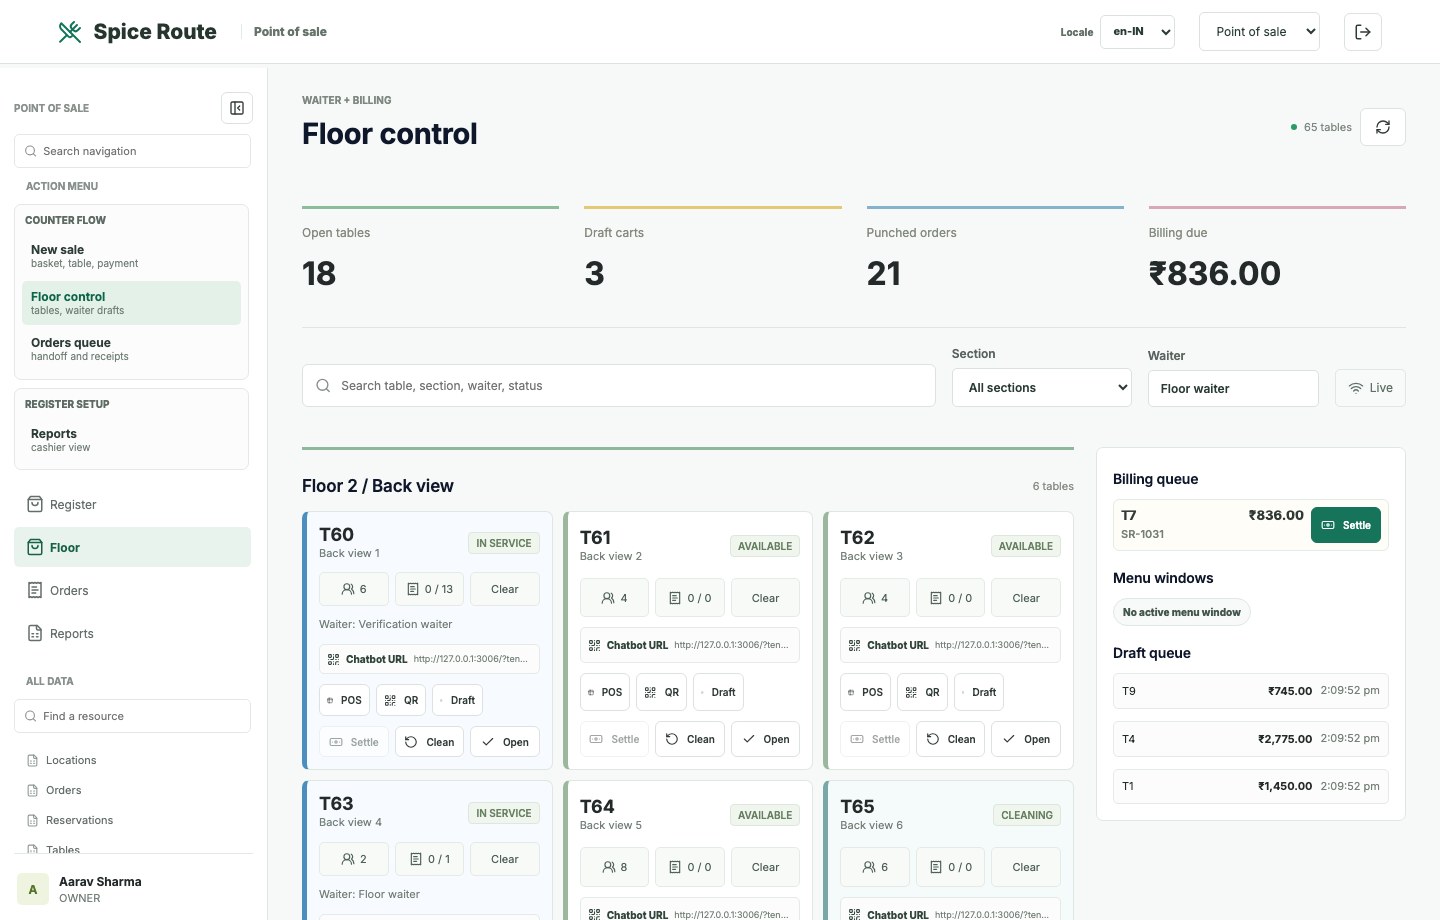
Task: Click Draft on table T61
Action: click(716, 692)
